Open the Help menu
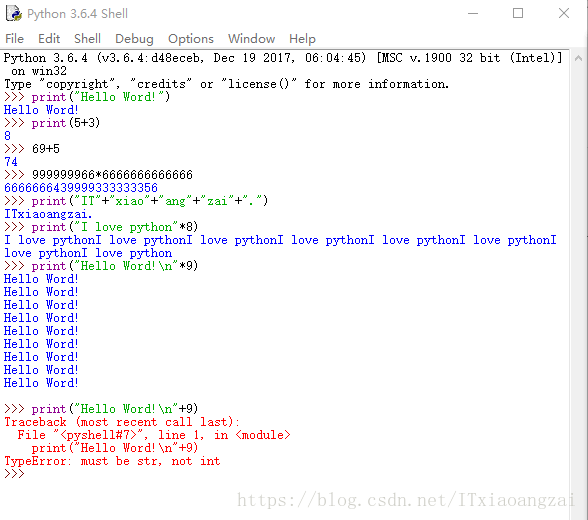588x520 pixels. (x=302, y=39)
